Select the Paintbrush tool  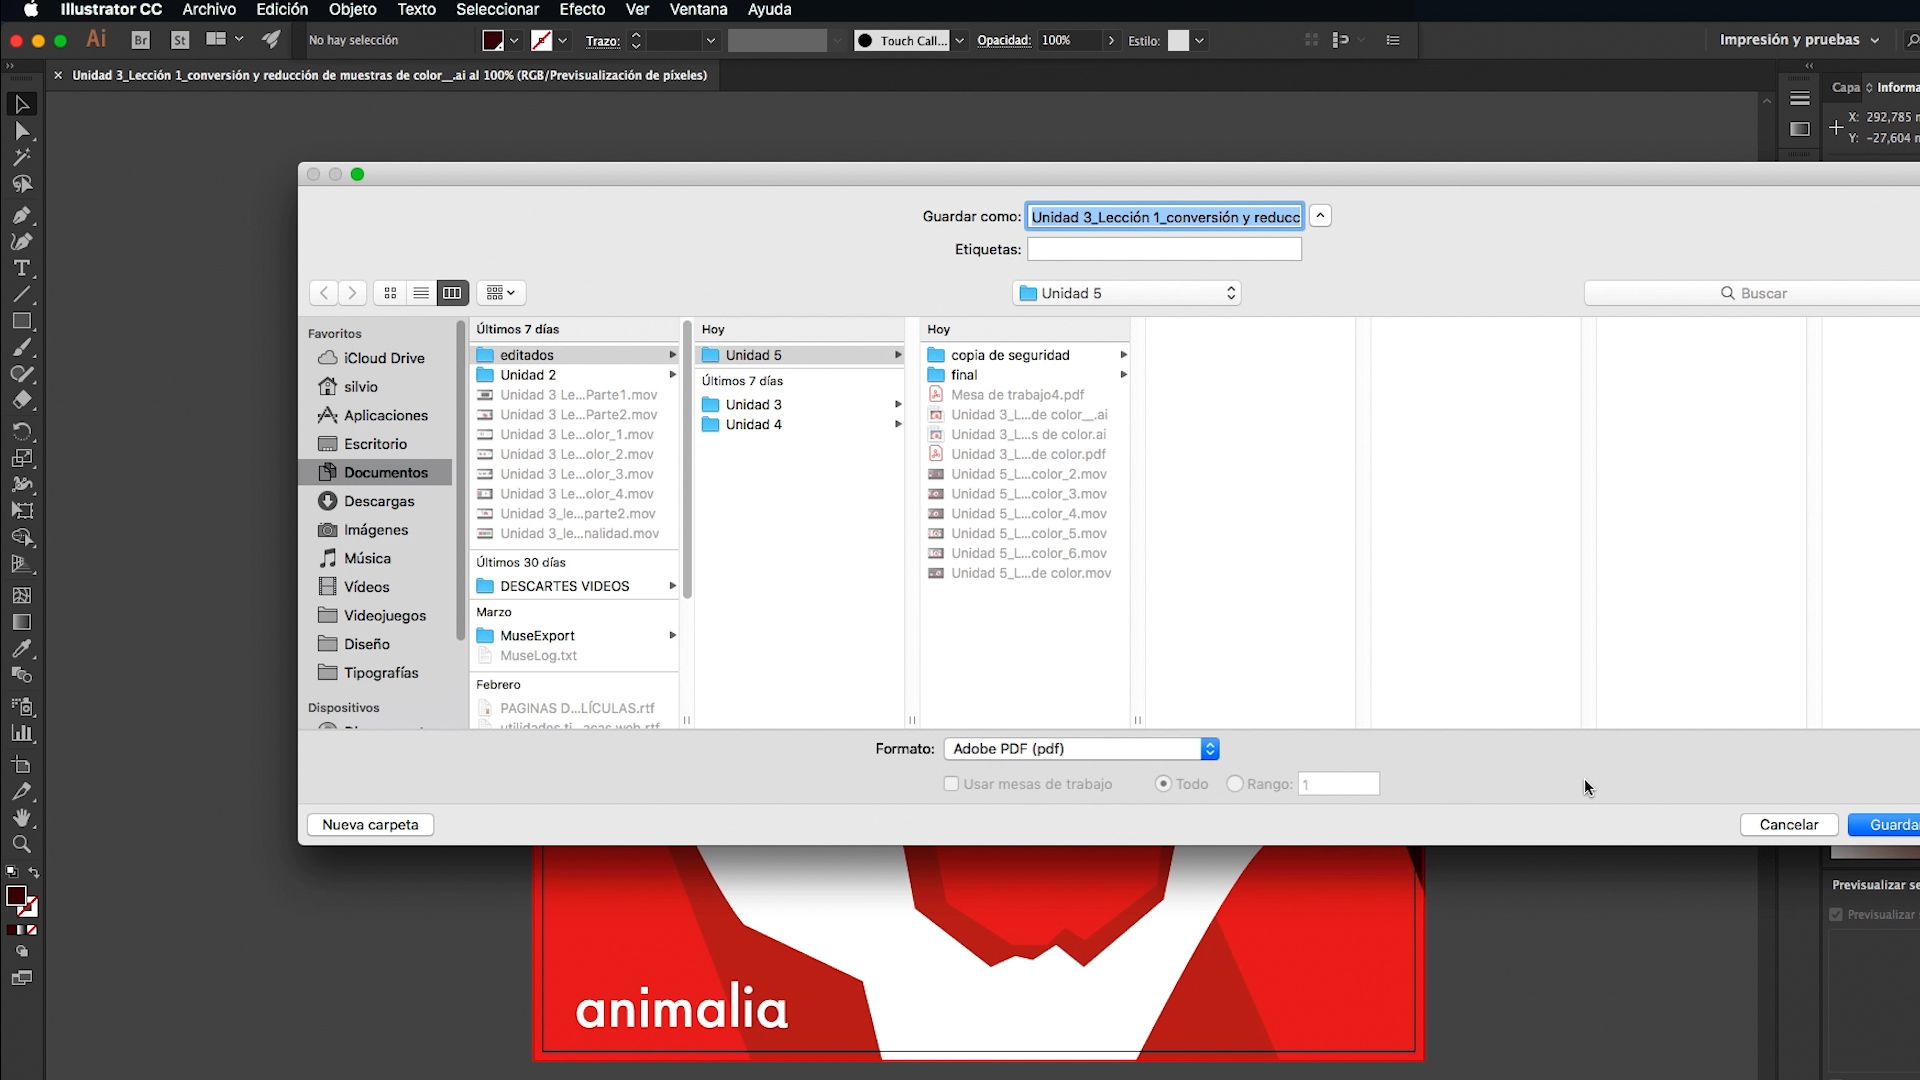point(22,348)
